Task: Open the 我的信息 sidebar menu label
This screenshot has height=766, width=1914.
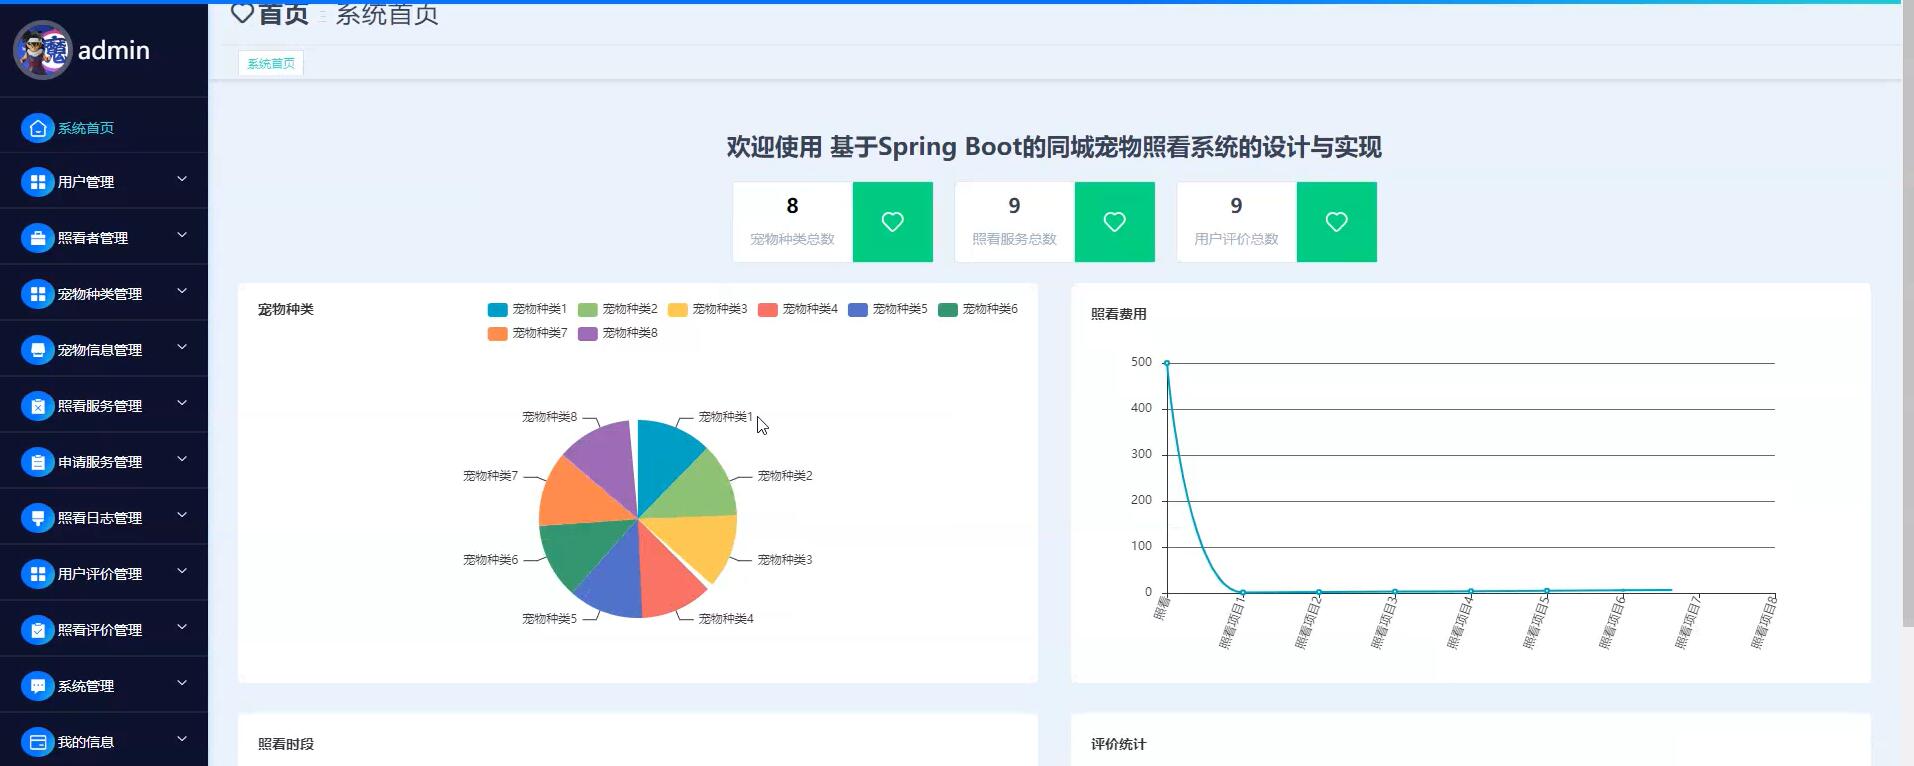Action: (86, 742)
